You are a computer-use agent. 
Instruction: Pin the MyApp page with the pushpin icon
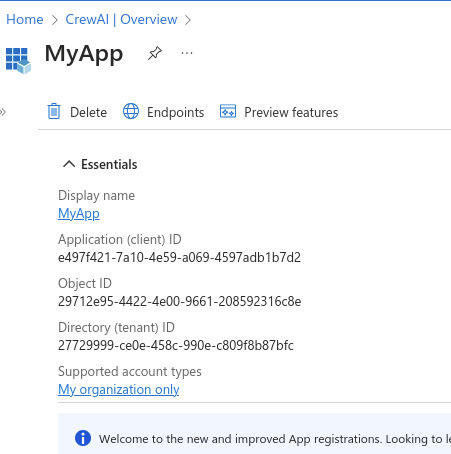155,53
